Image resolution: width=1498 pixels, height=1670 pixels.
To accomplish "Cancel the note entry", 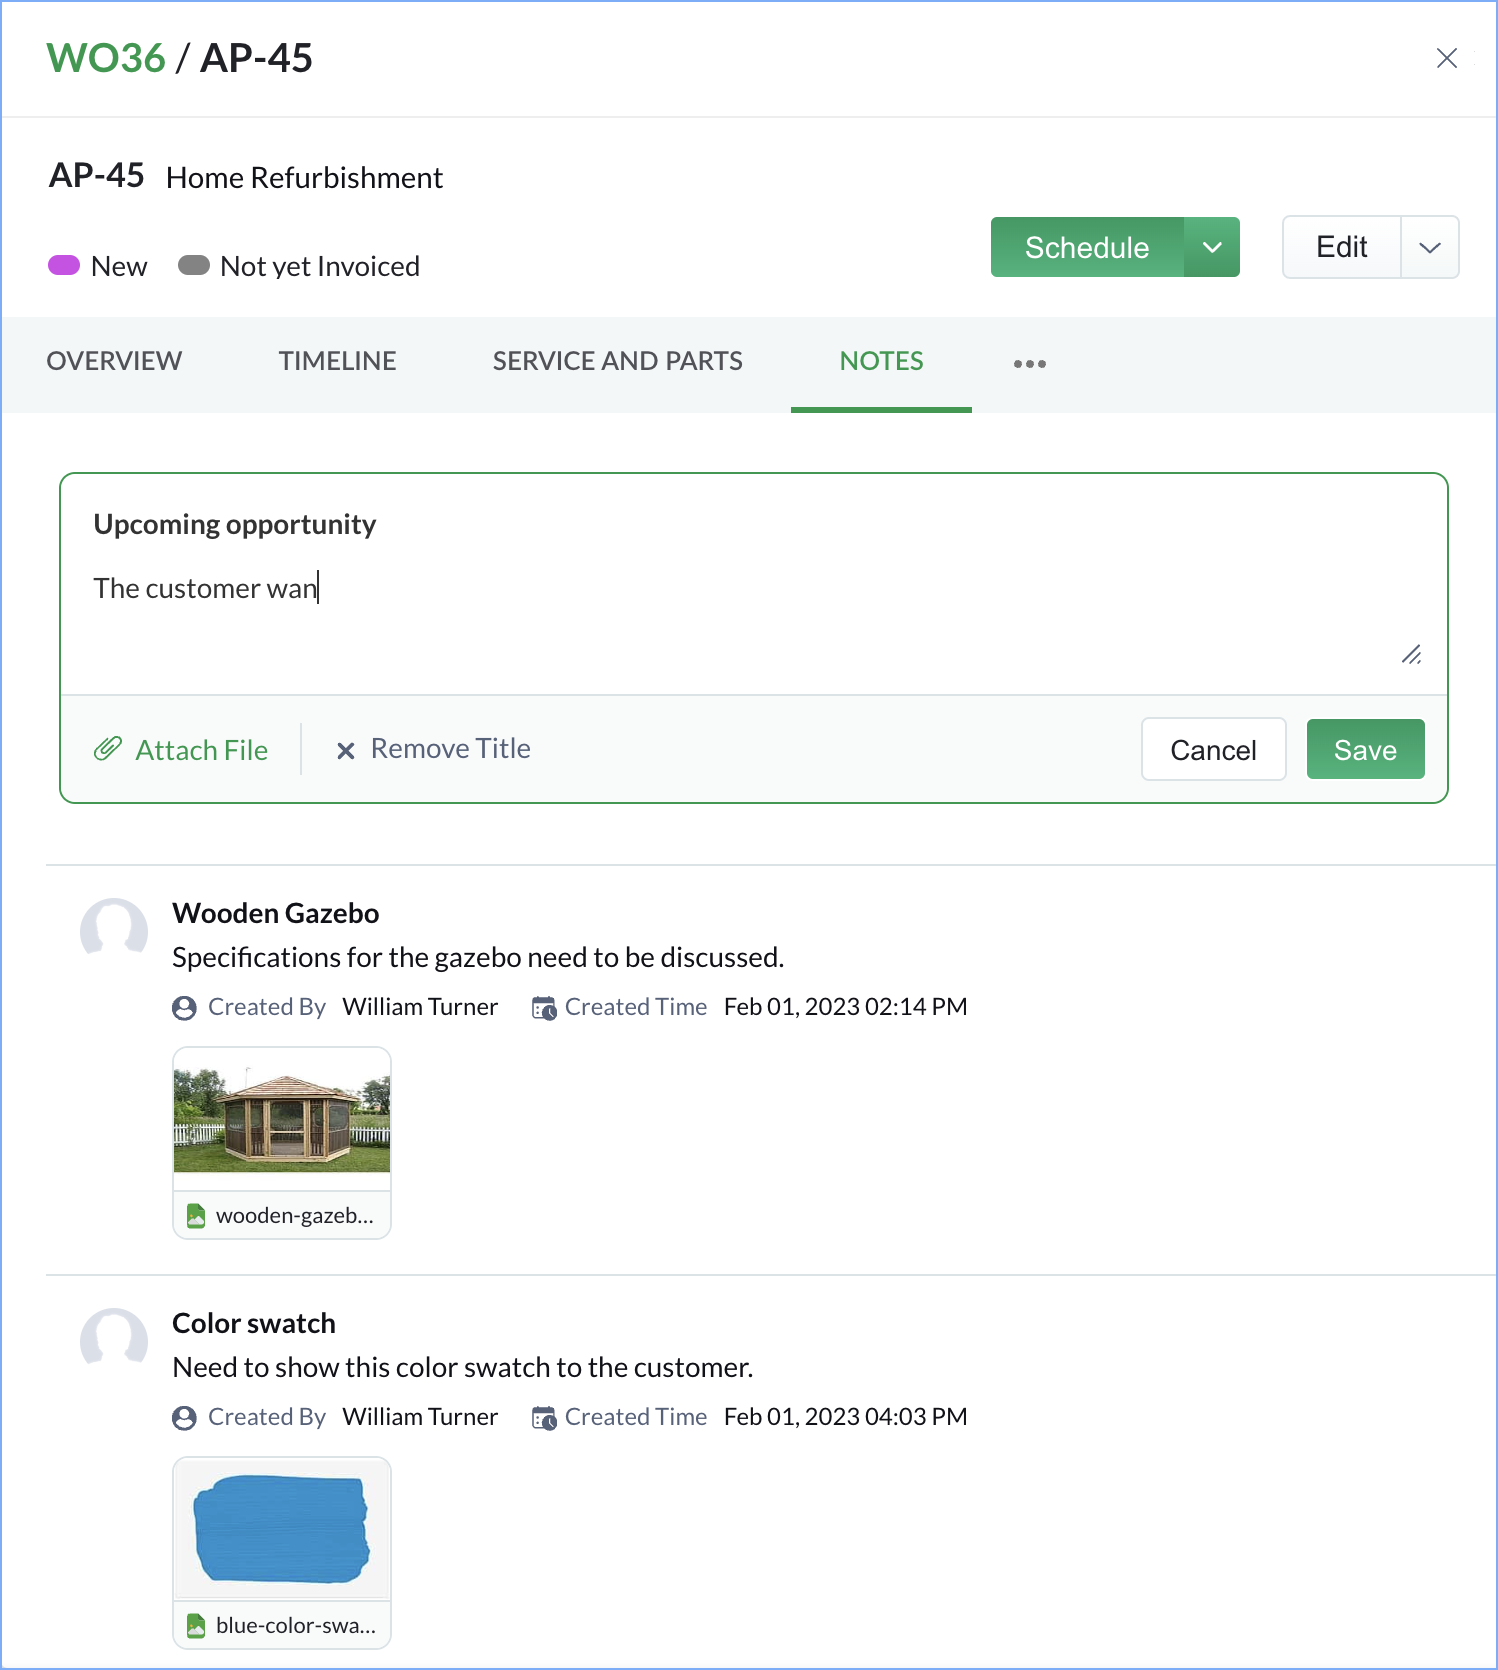I will 1213,749.
